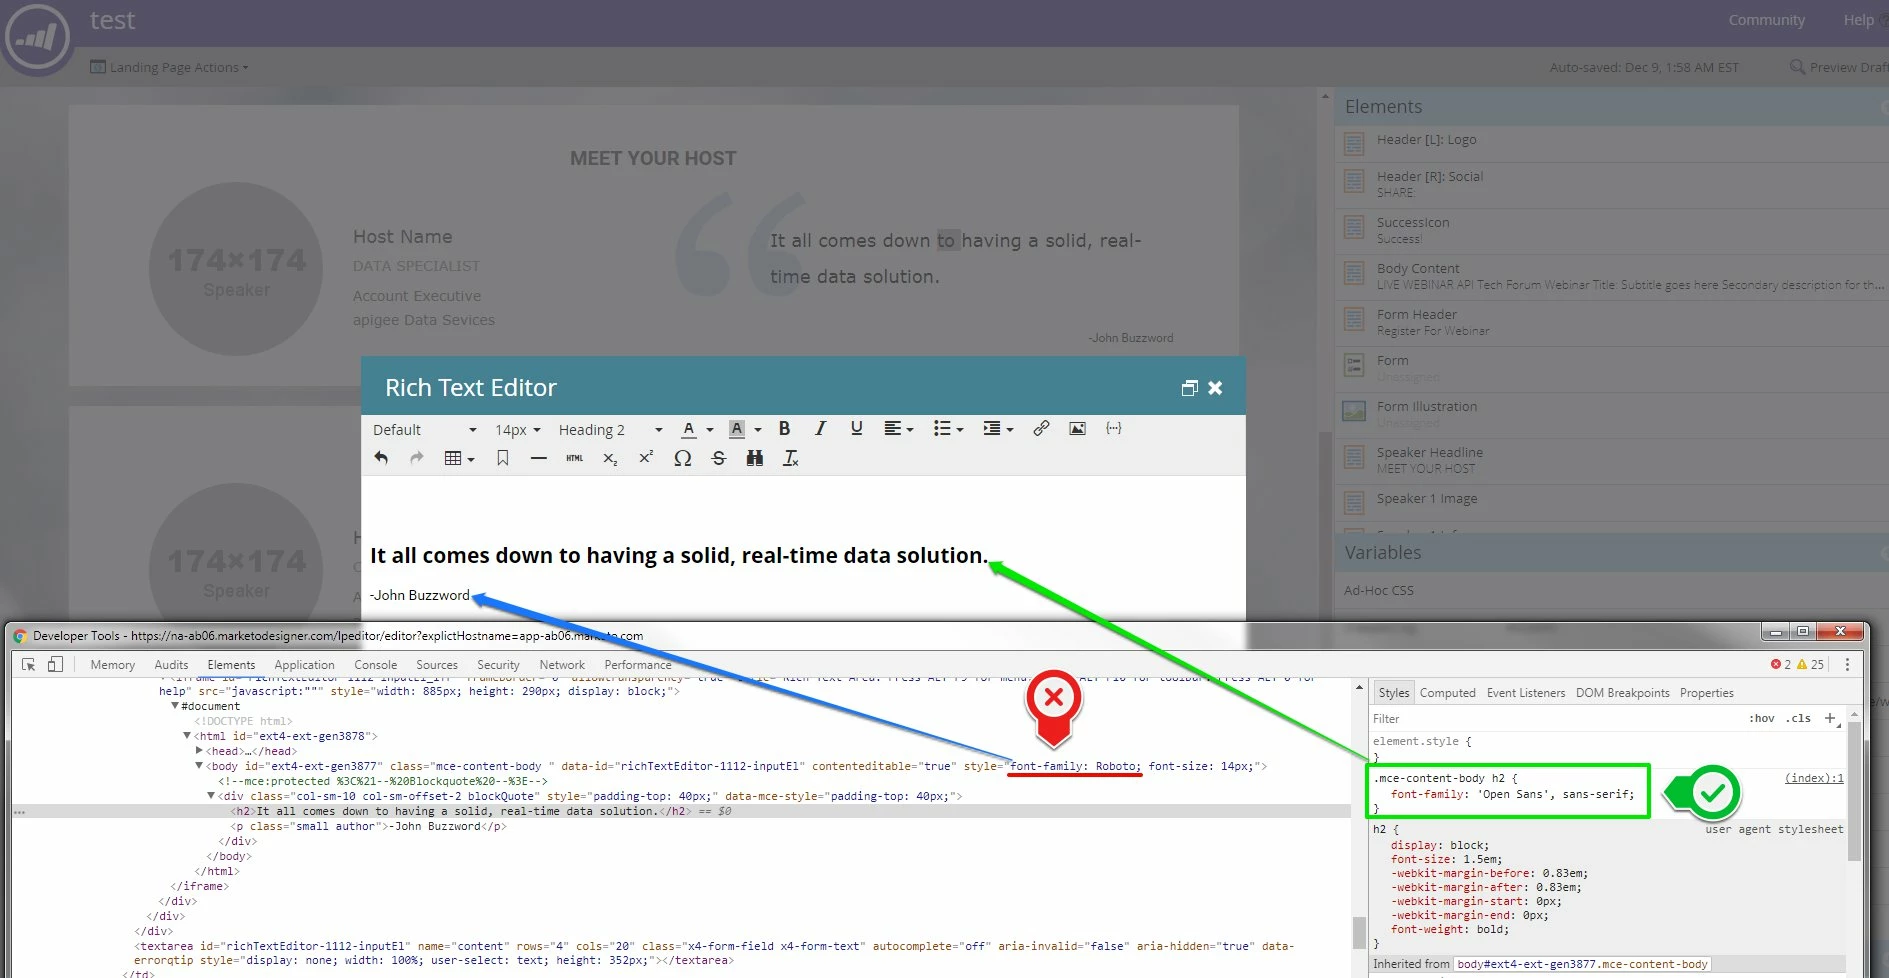
Task: Click the text color A icon
Action: [x=688, y=429]
